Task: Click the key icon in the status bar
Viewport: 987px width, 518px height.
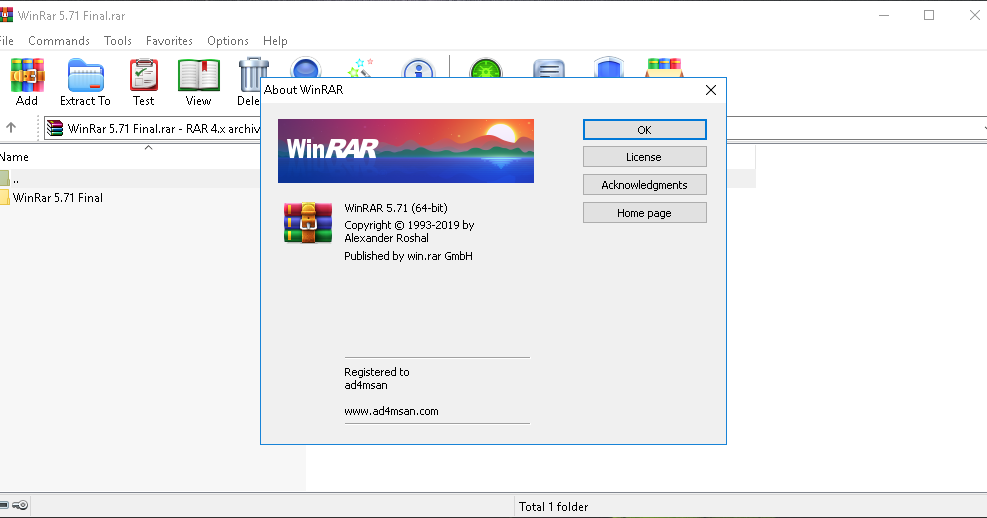Action: [20, 505]
